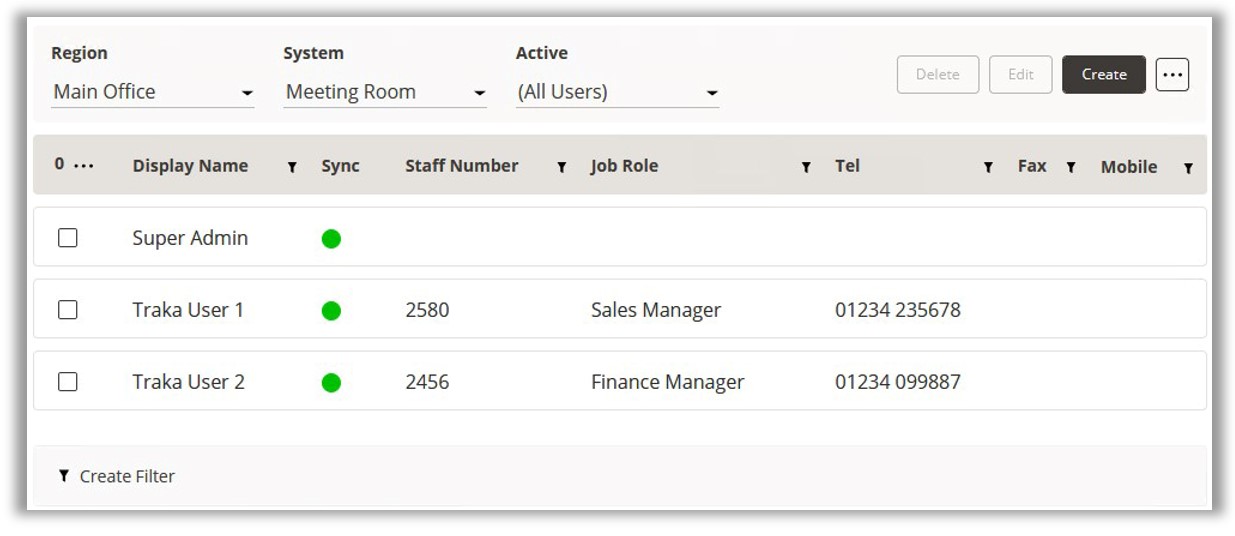Screen dimensions: 1235x536
Task: Sort by the Display Name column header
Action: point(190,167)
